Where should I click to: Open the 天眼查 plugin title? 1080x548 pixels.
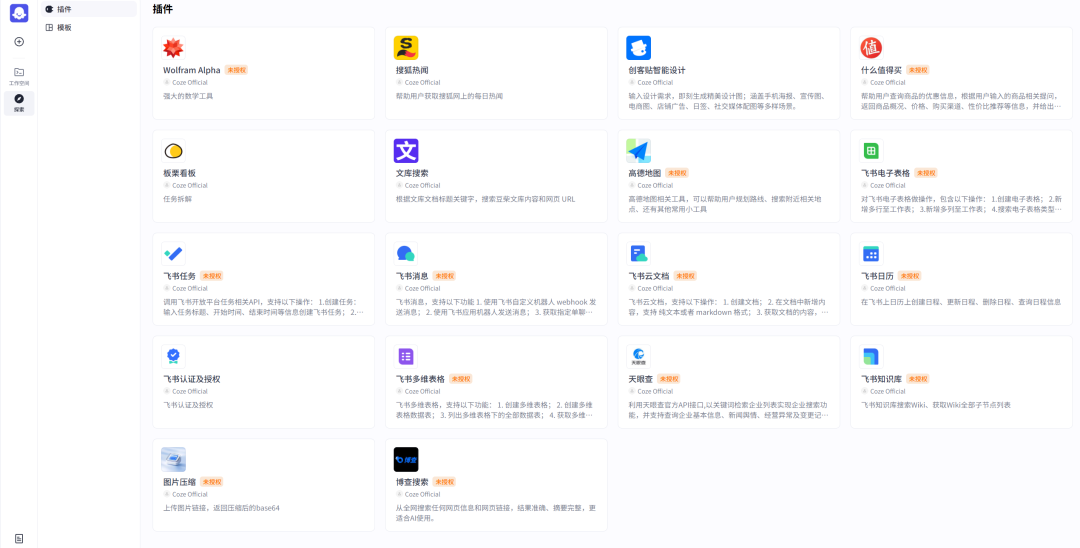pyautogui.click(x=641, y=379)
